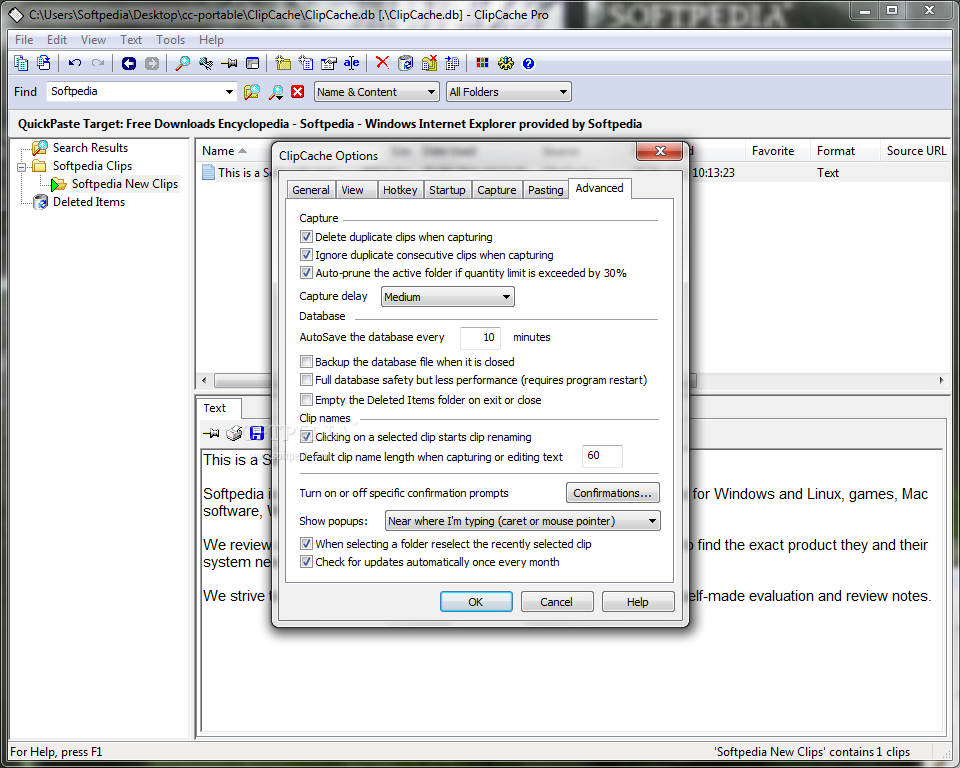Close the ClipCache Options dialog
Screen dimensions: 960x768
click(x=659, y=151)
